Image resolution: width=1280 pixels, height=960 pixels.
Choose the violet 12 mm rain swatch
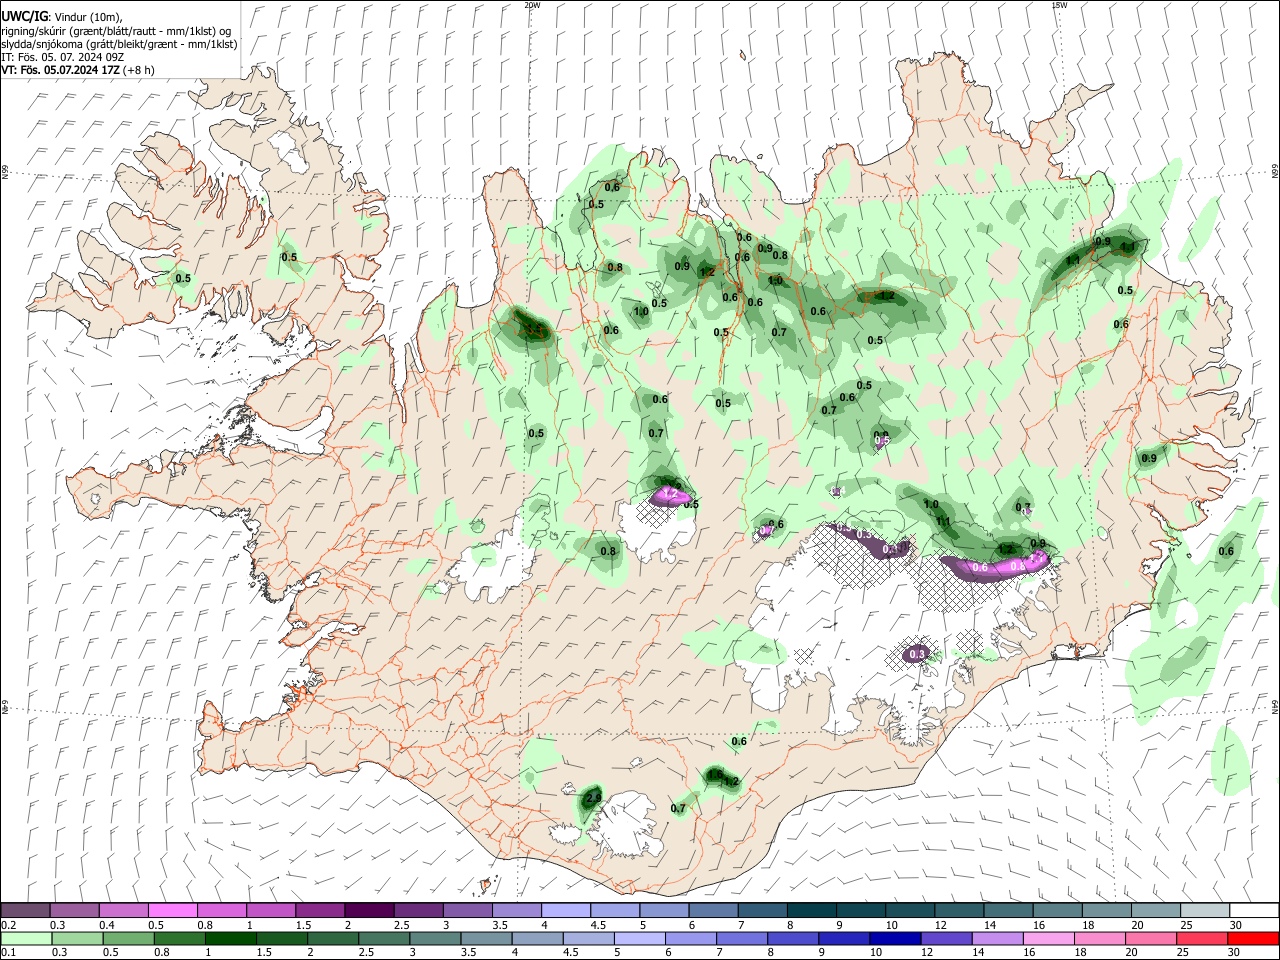pyautogui.click(x=946, y=938)
